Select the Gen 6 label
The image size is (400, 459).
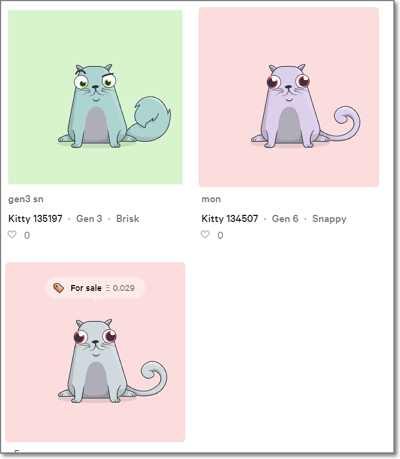point(285,219)
